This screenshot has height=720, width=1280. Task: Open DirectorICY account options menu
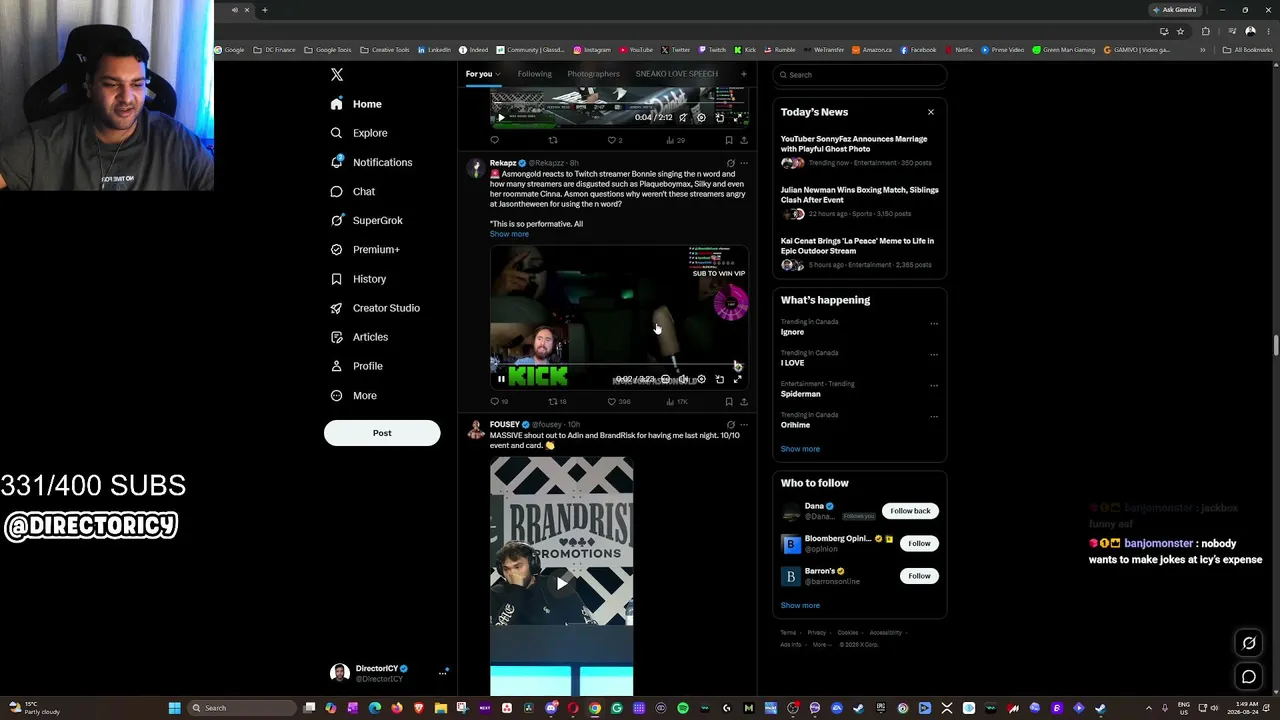click(x=442, y=673)
